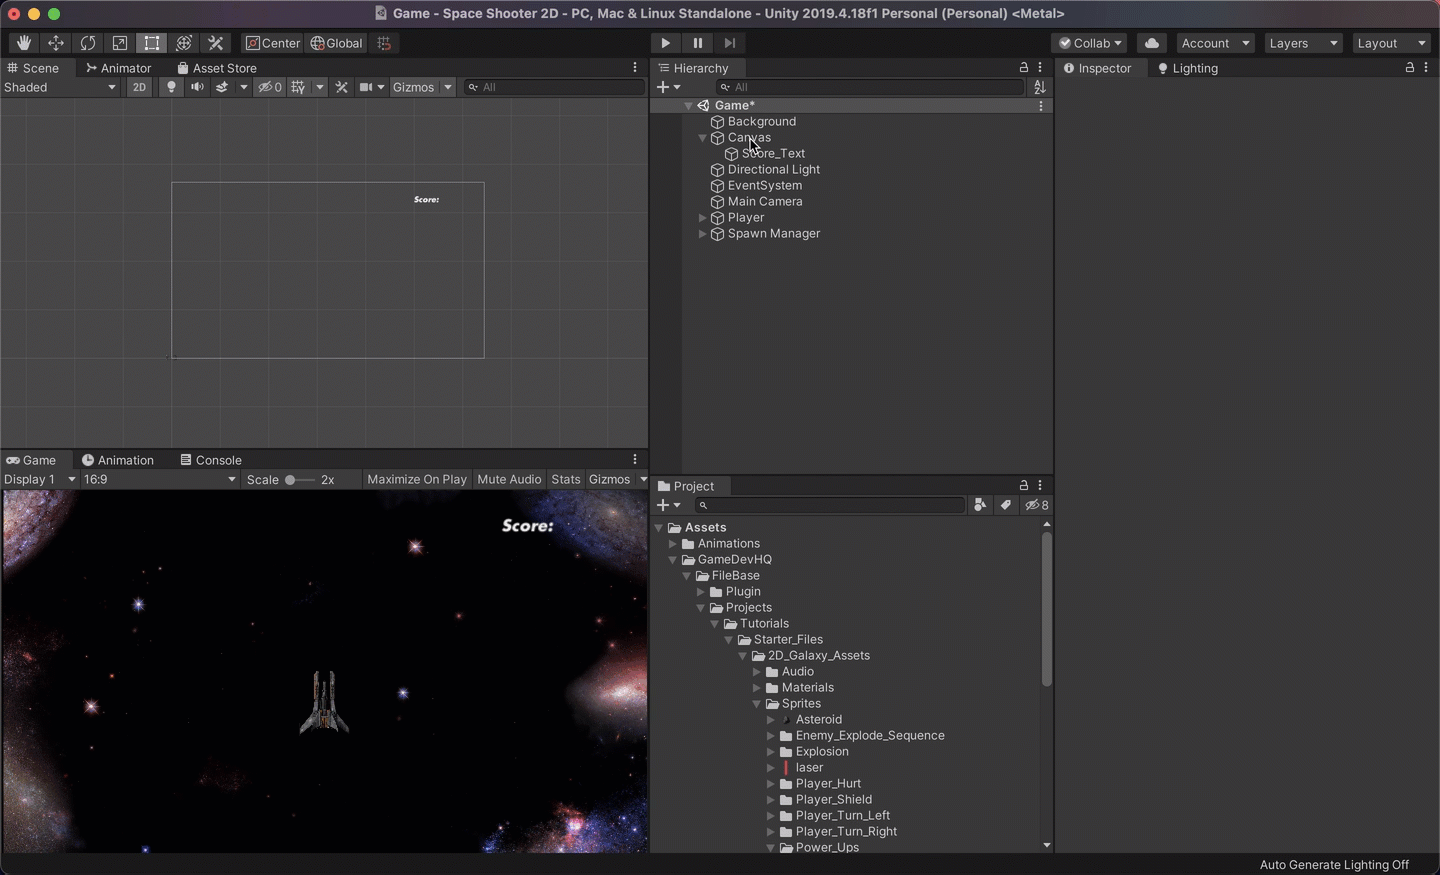Screen dimensions: 1440x875
Task: Toggle Global handle rotation button
Action: coord(337,43)
